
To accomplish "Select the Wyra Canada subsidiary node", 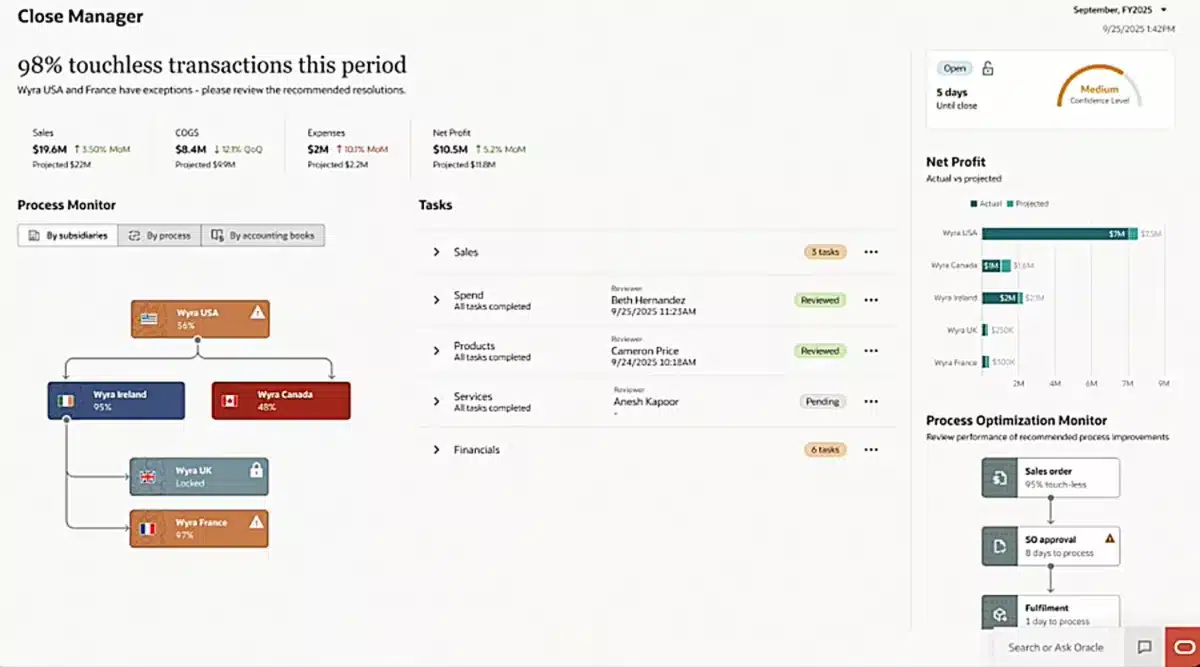I will pos(281,400).
